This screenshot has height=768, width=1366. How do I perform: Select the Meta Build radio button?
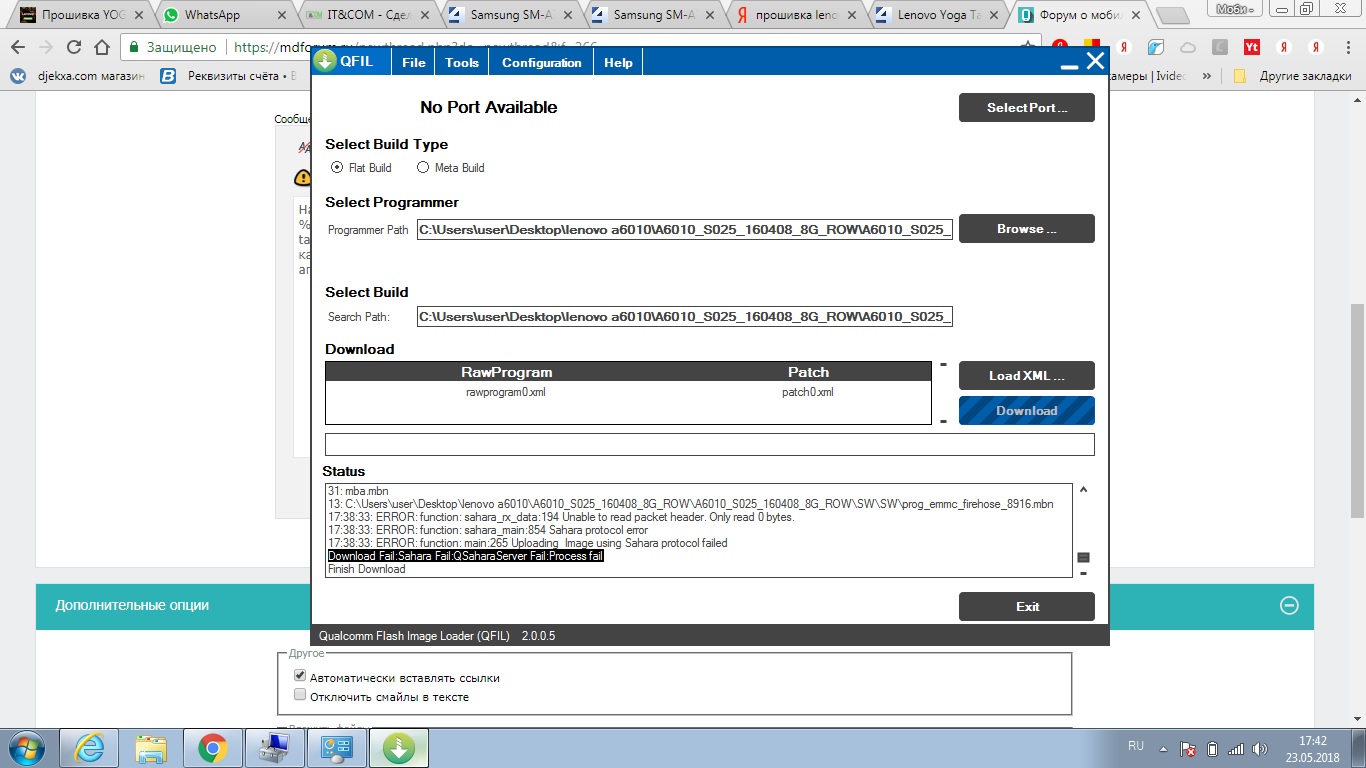click(x=423, y=168)
